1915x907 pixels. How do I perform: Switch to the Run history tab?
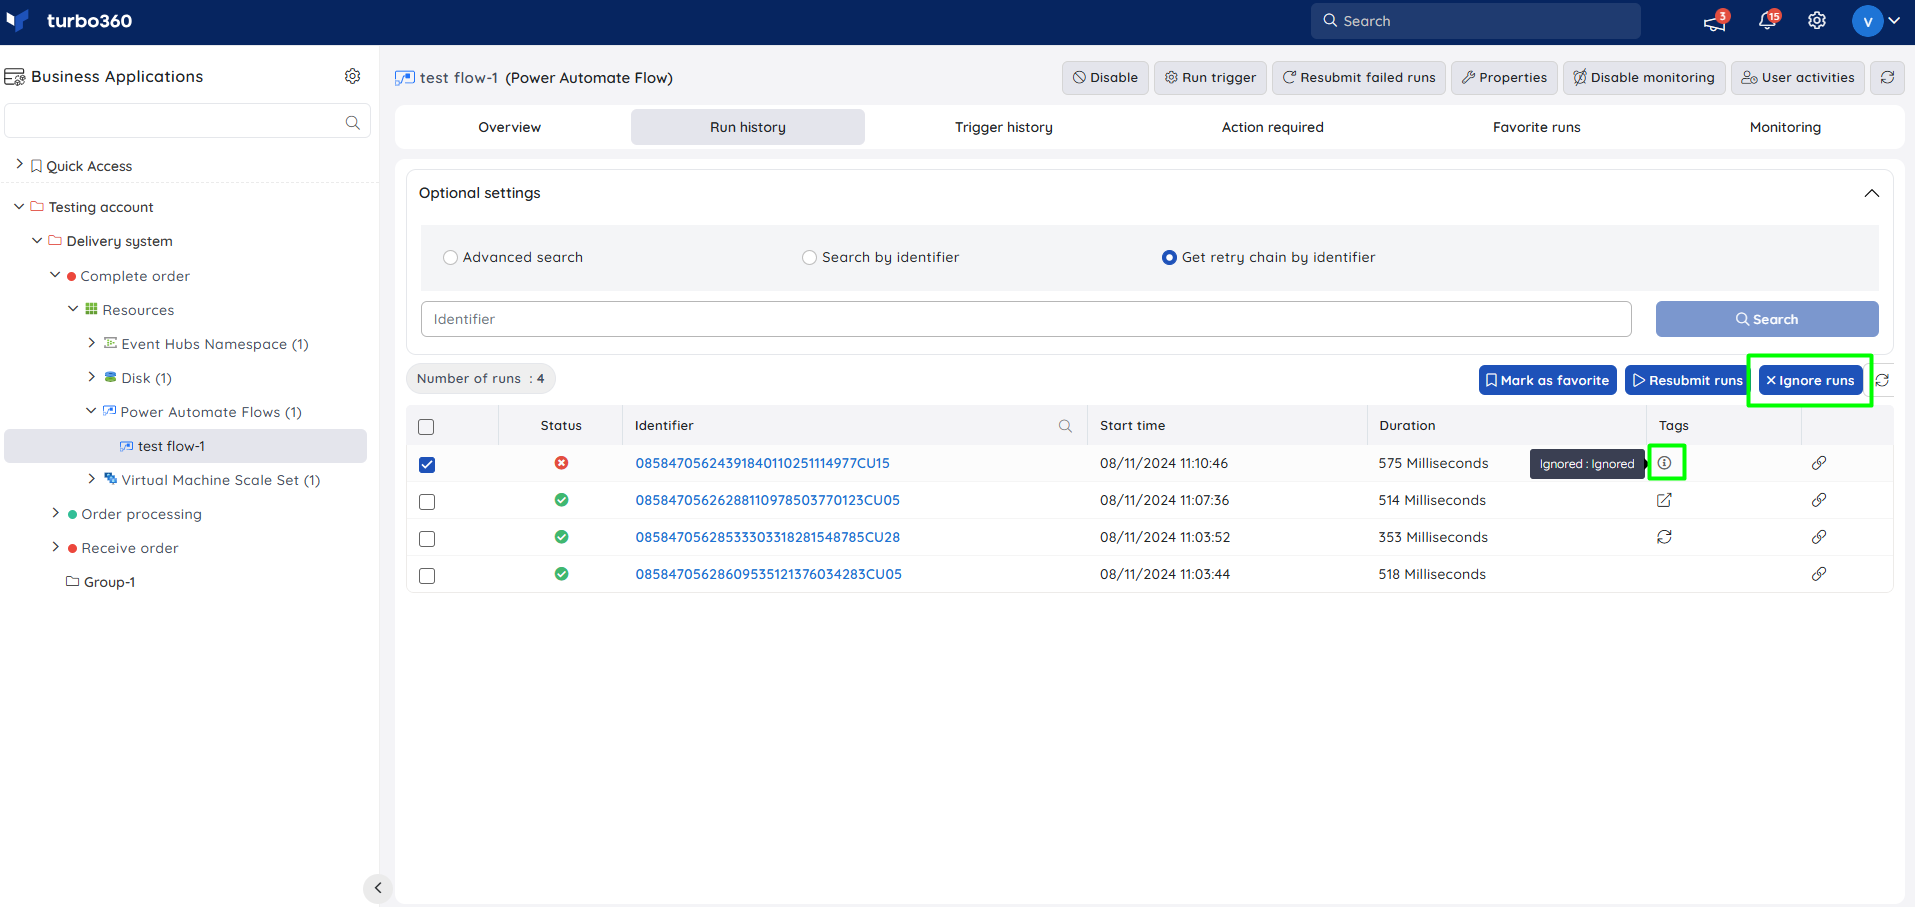coord(748,127)
